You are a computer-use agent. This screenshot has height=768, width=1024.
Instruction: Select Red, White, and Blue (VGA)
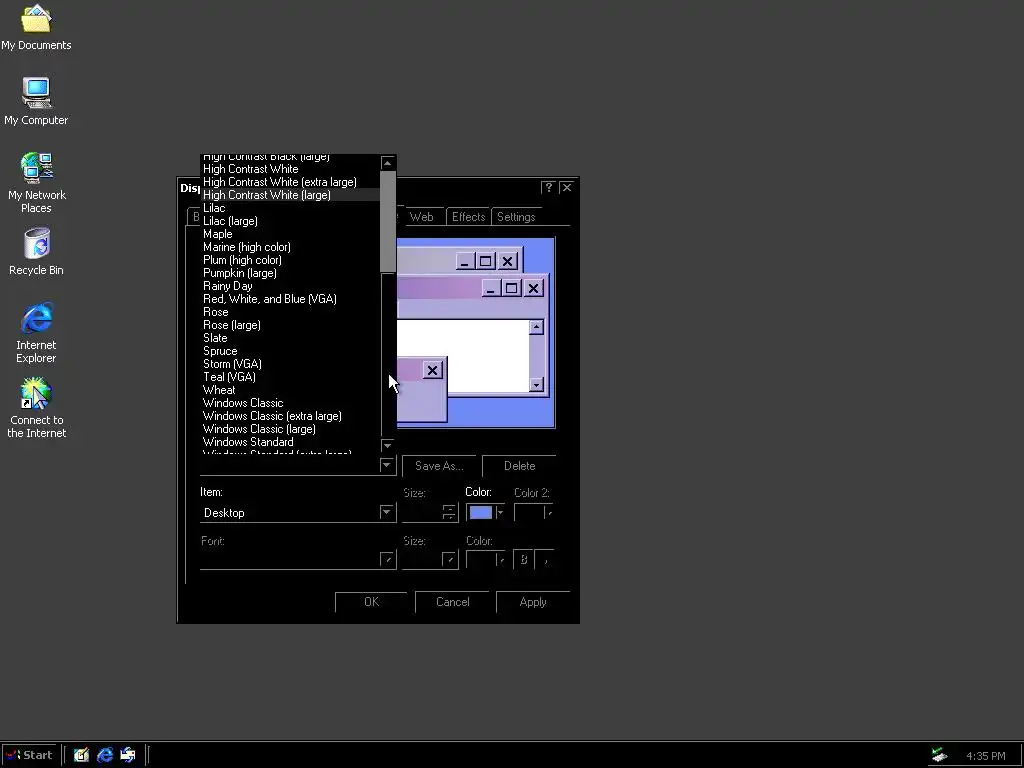coord(290,299)
